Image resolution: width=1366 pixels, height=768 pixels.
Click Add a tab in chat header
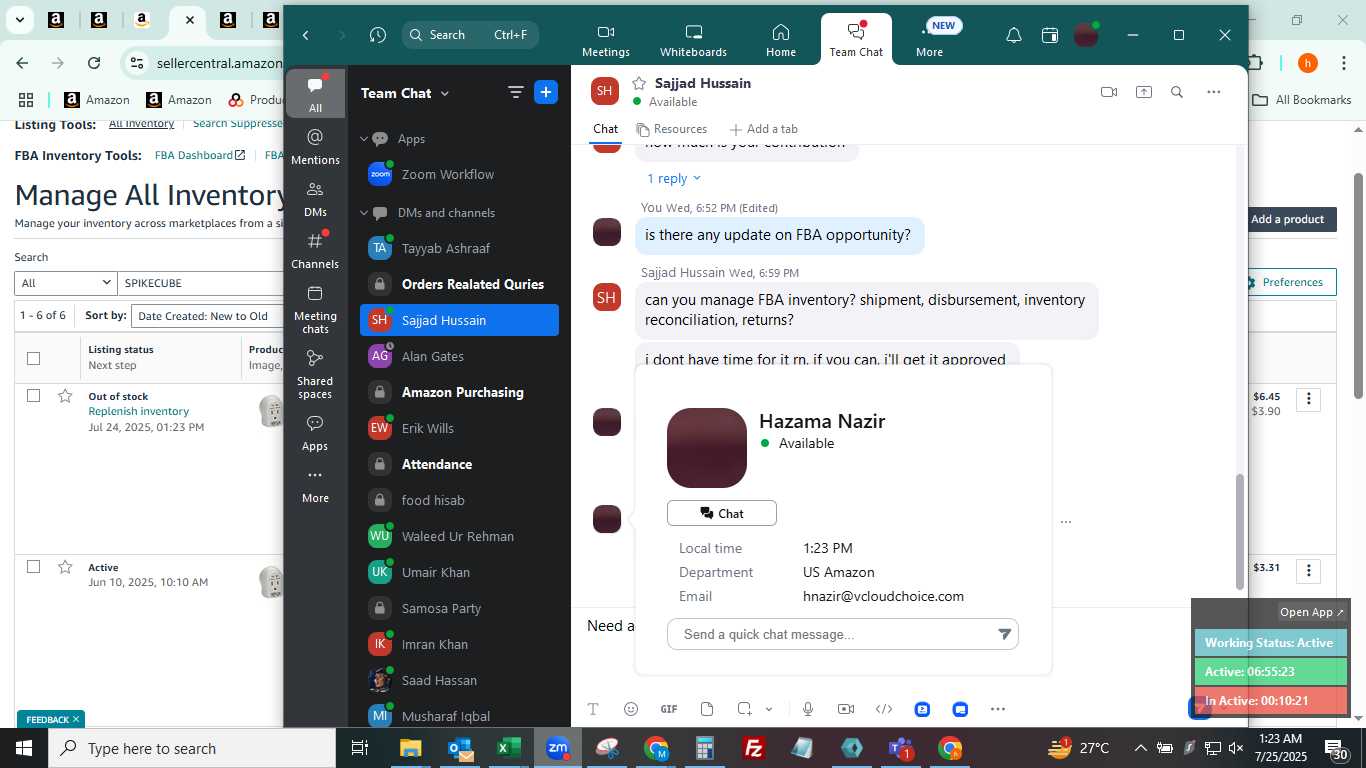tap(763, 129)
